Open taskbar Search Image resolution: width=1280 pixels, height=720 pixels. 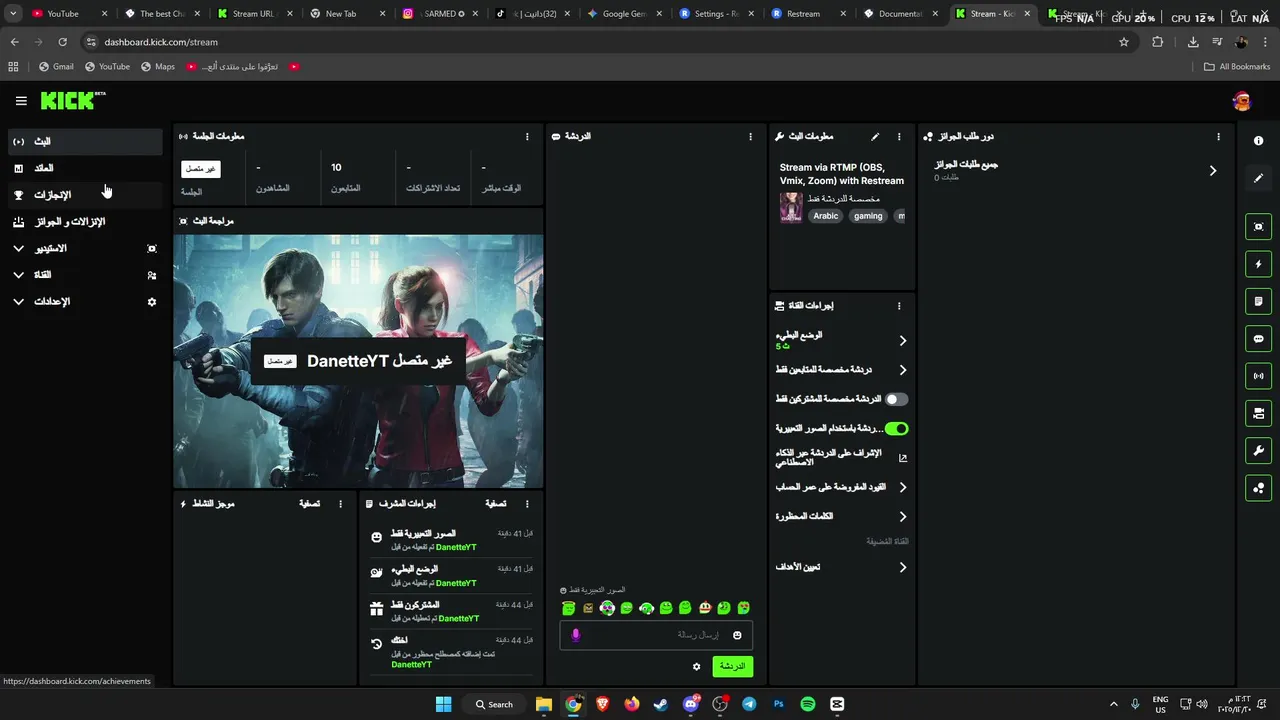pyautogui.click(x=494, y=704)
